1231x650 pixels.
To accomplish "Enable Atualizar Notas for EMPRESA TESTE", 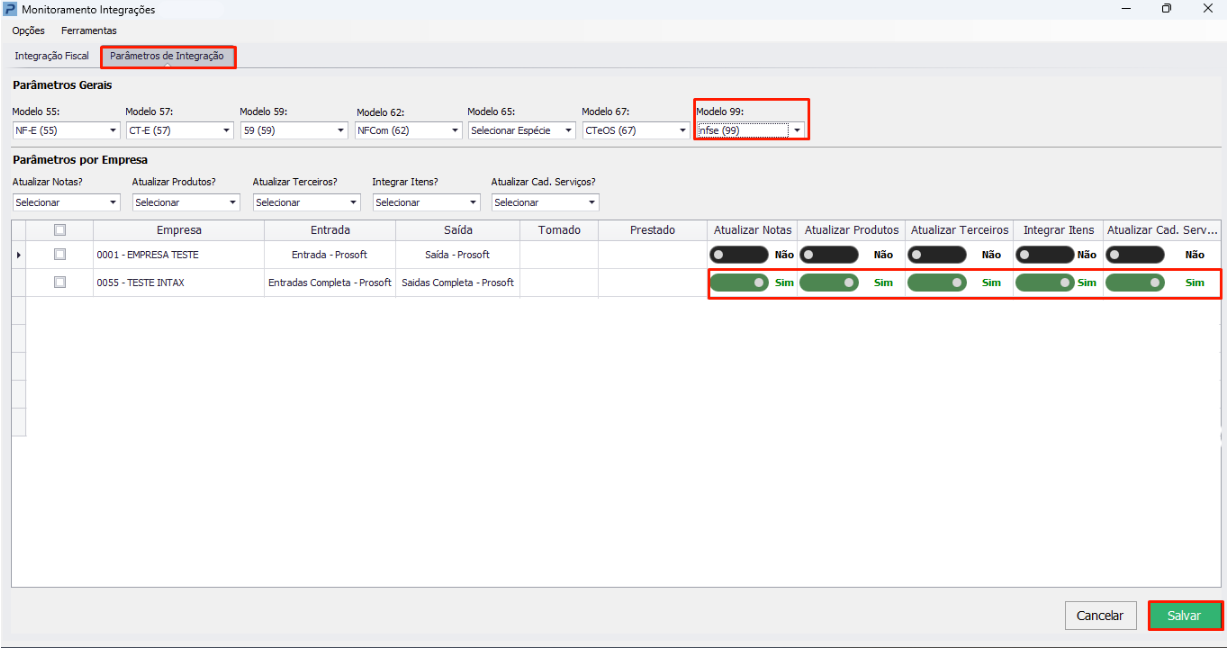I will tap(740, 255).
